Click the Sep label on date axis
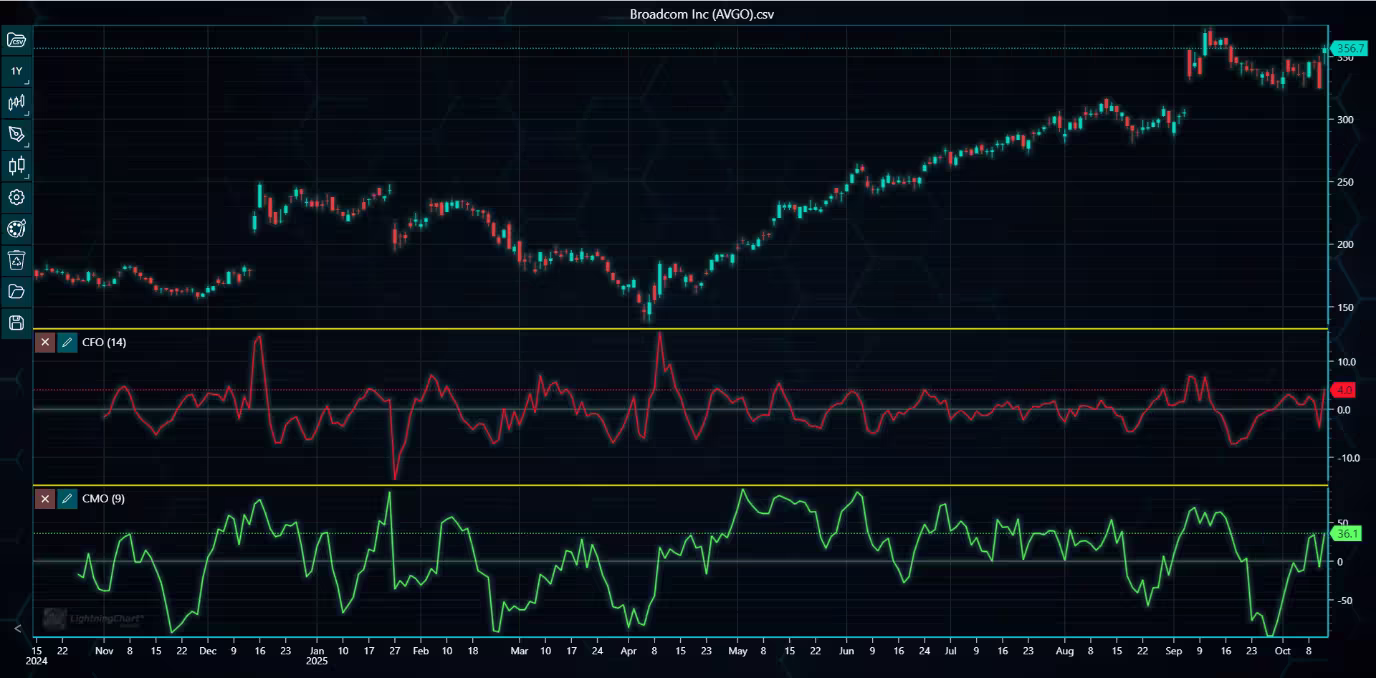Image resolution: width=1376 pixels, height=678 pixels. pyautogui.click(x=1172, y=650)
